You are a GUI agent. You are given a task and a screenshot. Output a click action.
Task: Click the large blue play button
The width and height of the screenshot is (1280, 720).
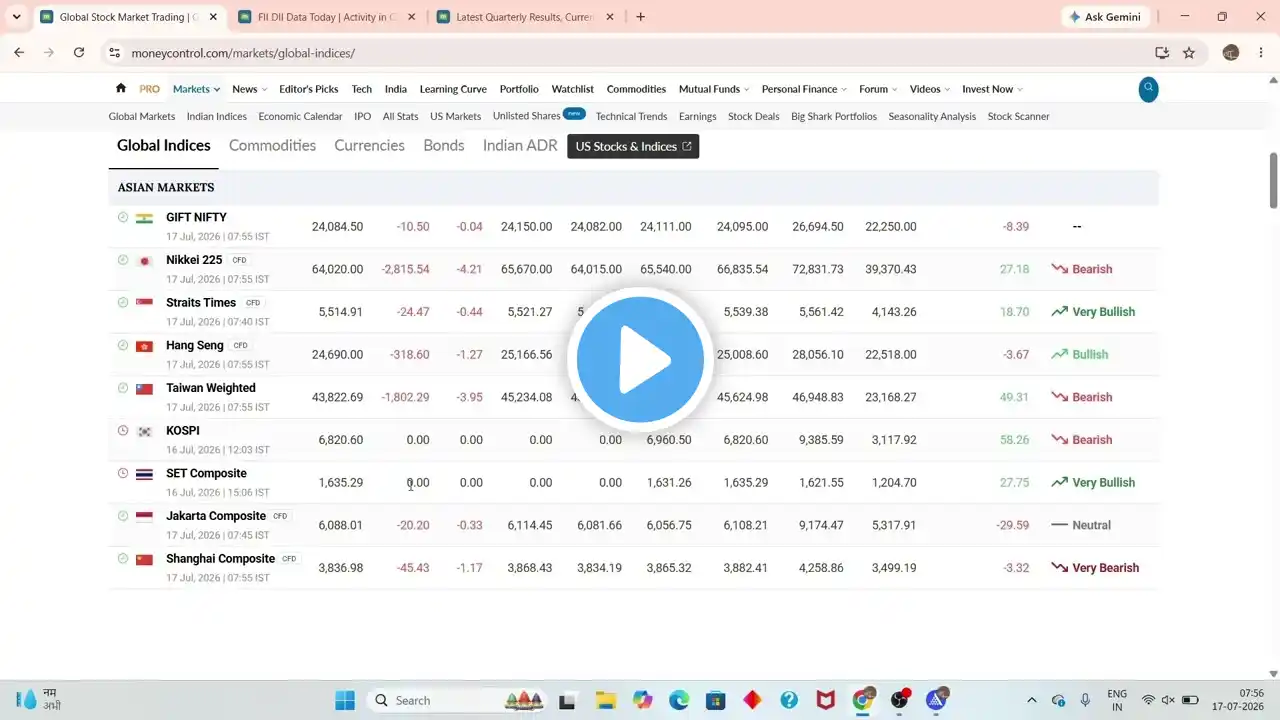[x=640, y=360]
